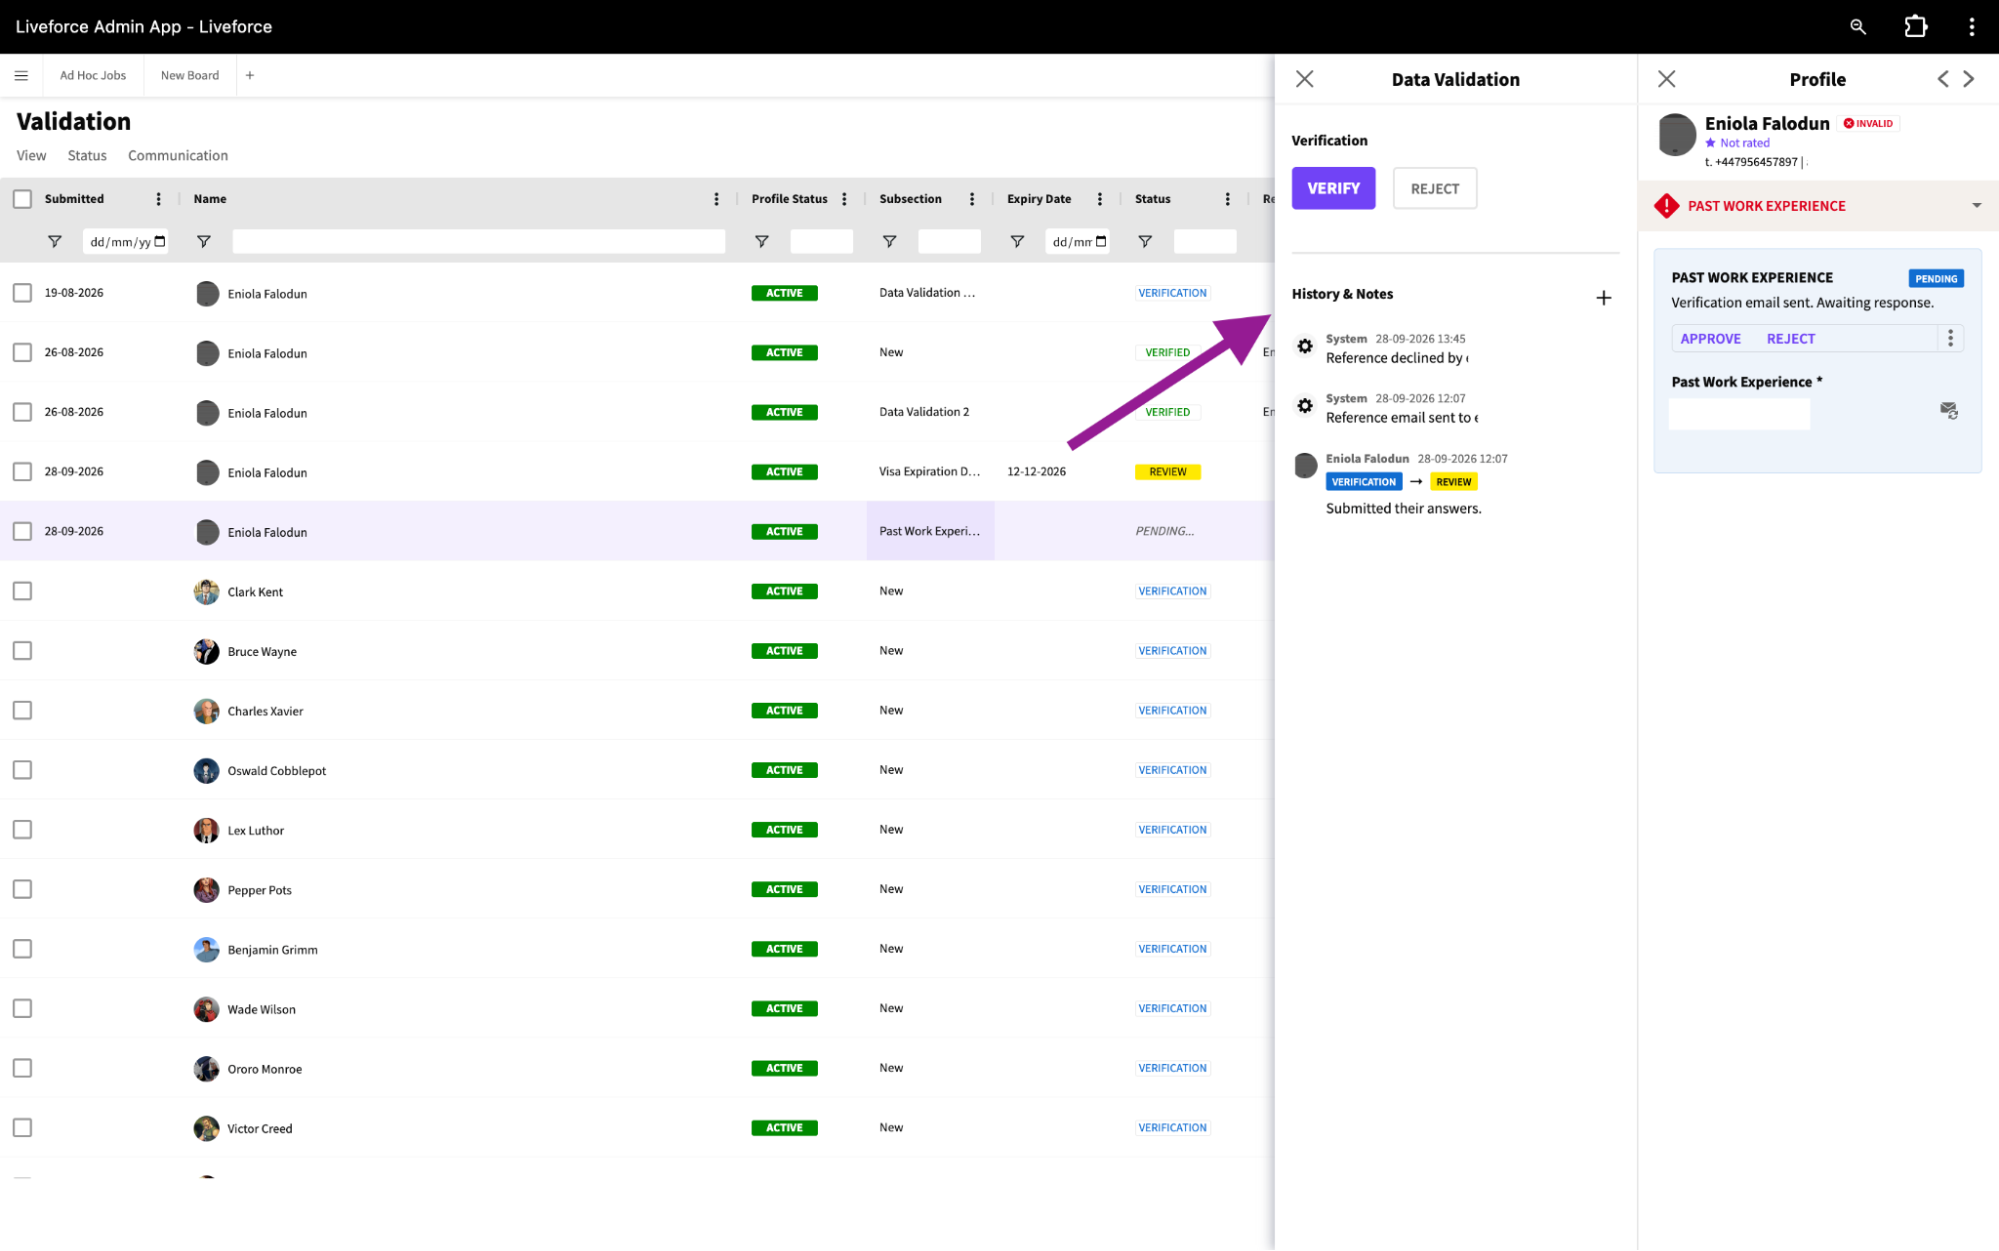This screenshot has height=1251, width=1999.
Task: Open Submitted column options menu
Action: click(x=158, y=199)
